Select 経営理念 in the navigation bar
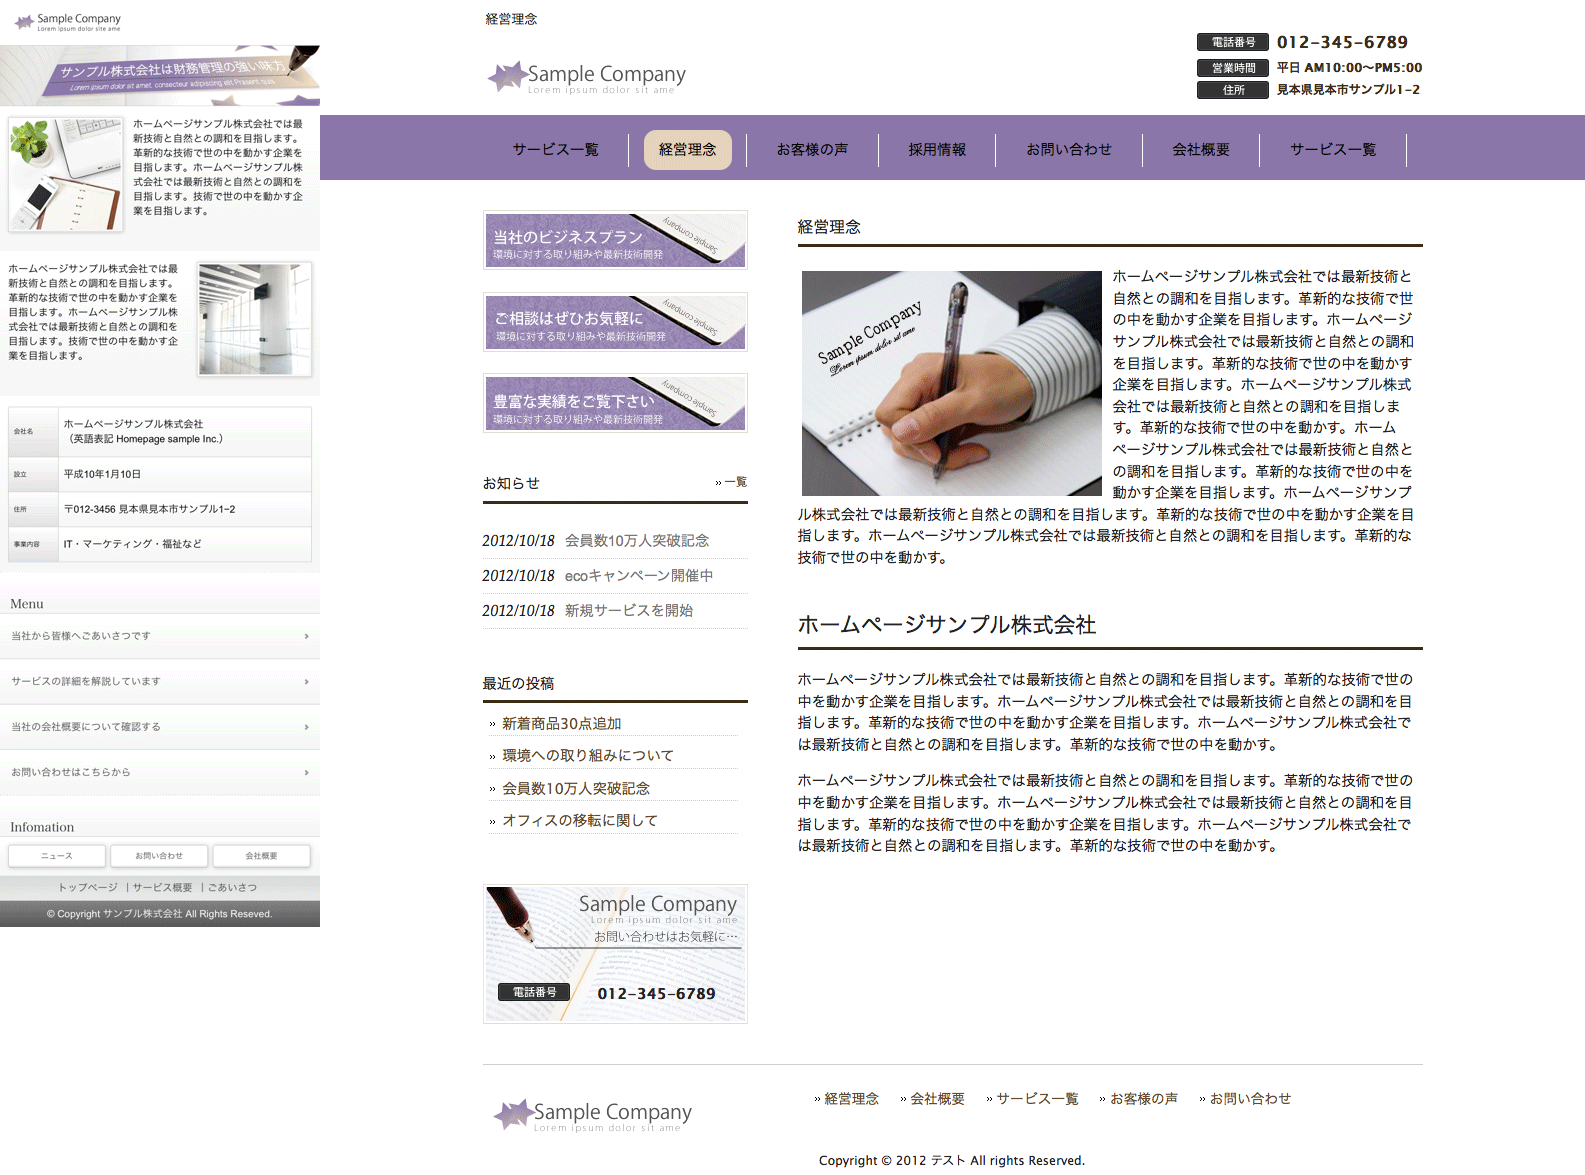 pos(687,150)
